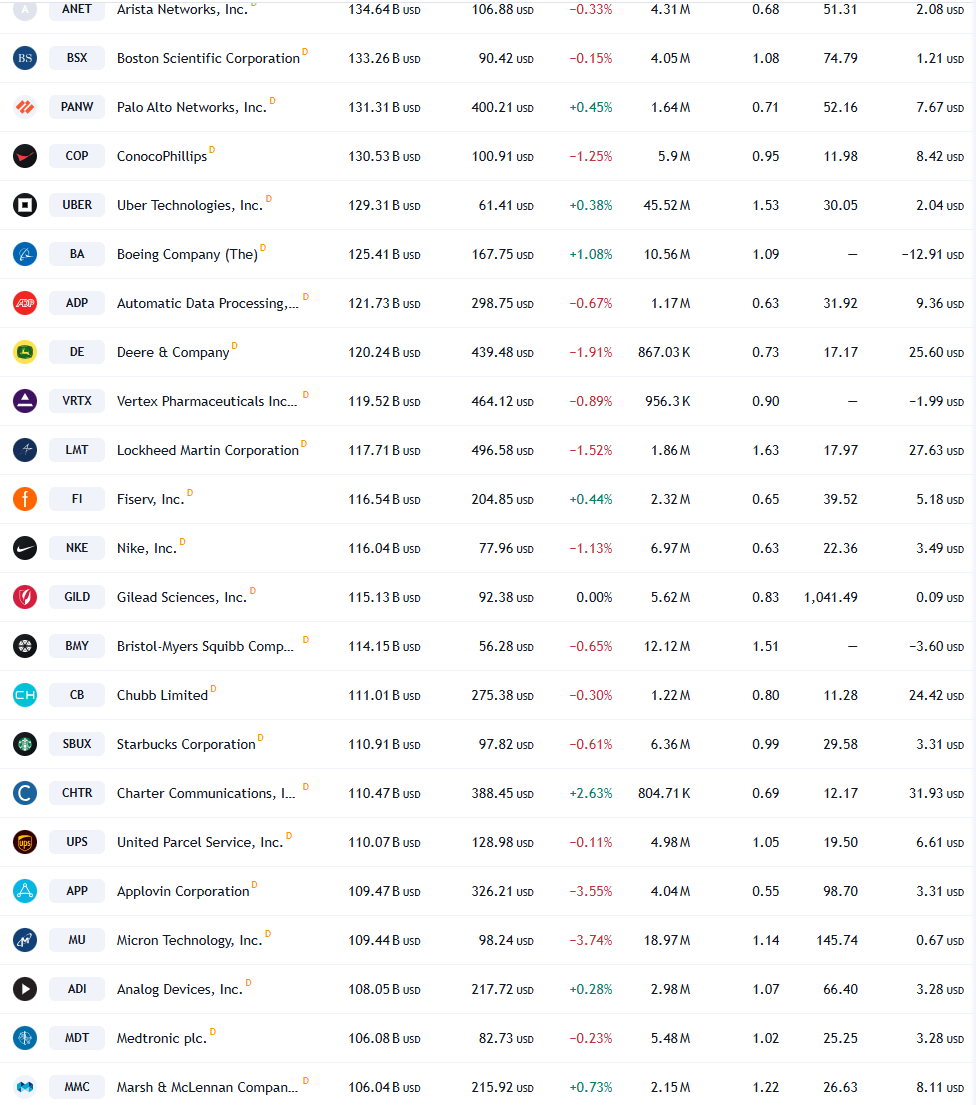
Task: Select the DE ticker badge
Action: (x=77, y=352)
